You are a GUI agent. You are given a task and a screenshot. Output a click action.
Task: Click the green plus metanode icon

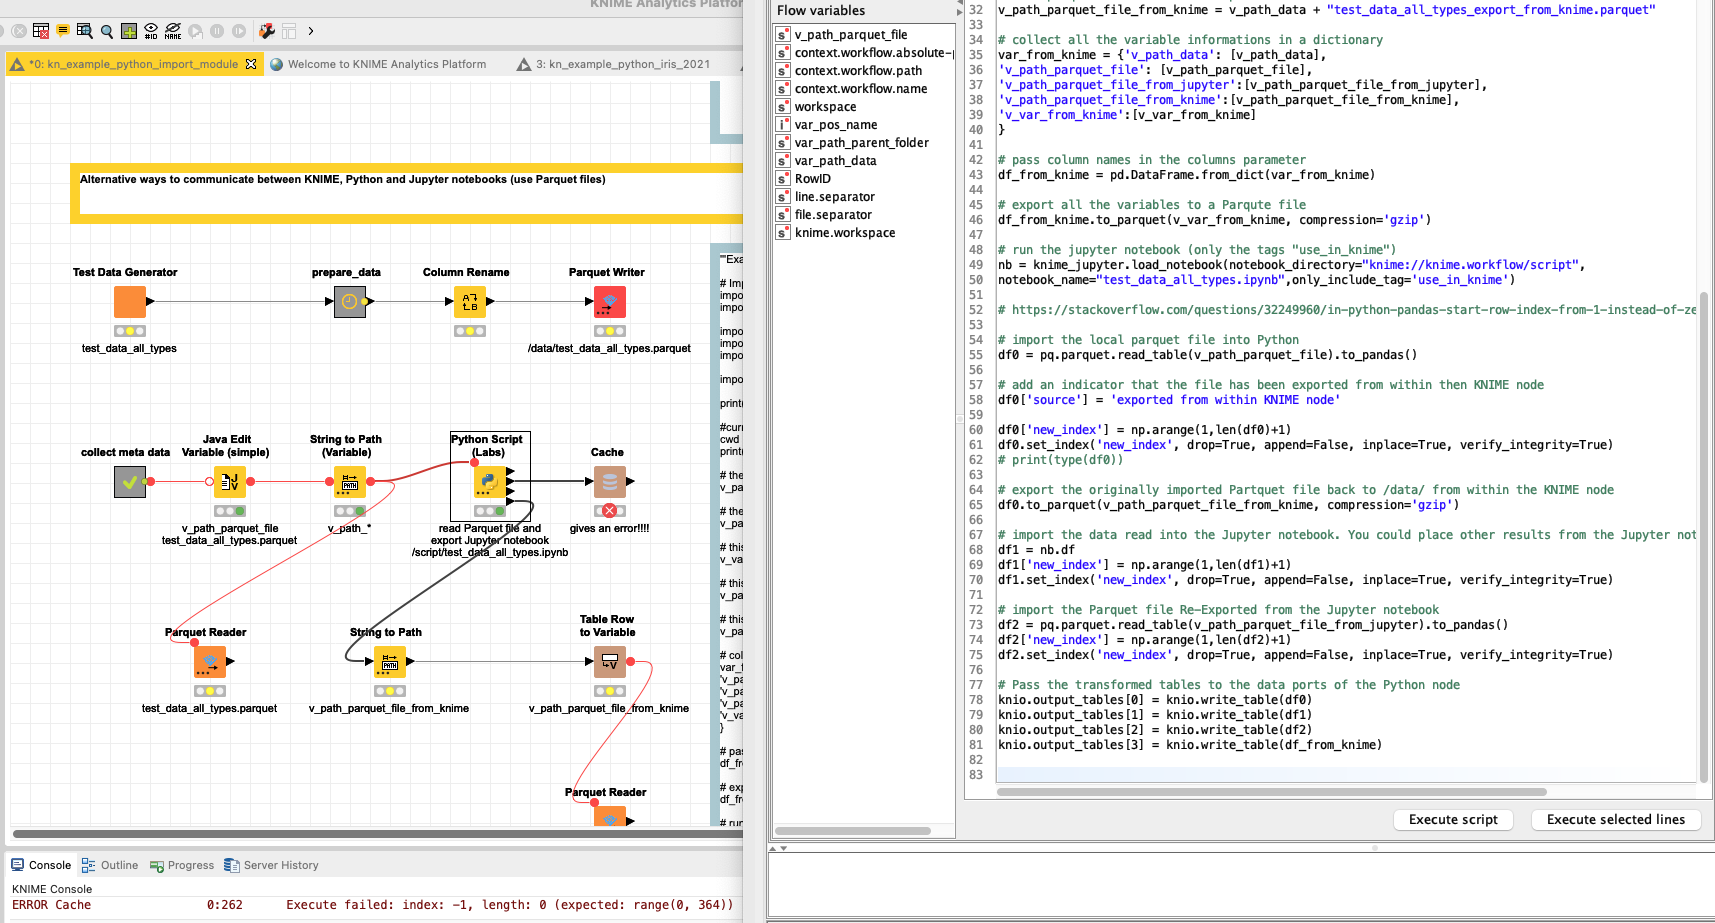coord(129,31)
